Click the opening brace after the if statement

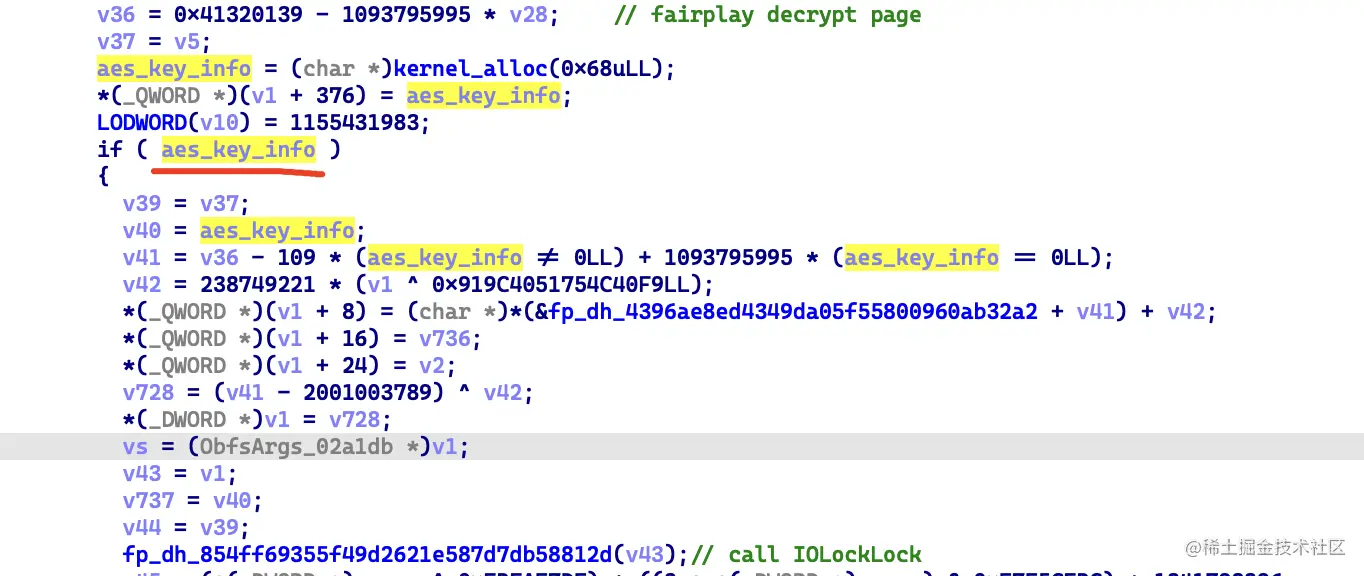click(x=103, y=177)
